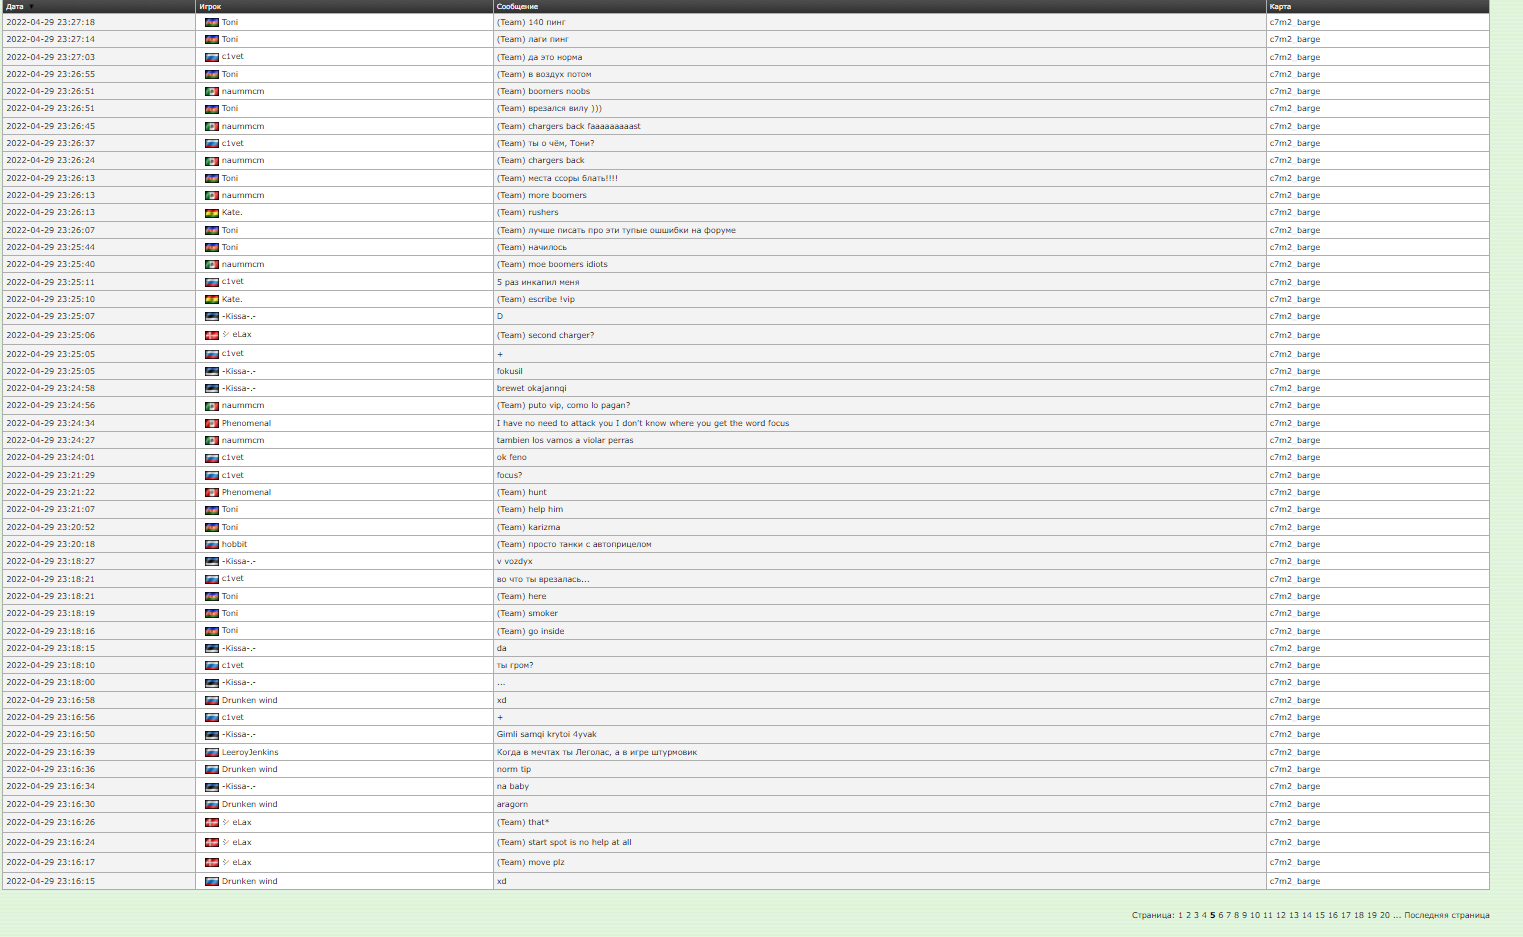
Task: Toggle the sort arrow on Дата column
Action: tap(31, 7)
